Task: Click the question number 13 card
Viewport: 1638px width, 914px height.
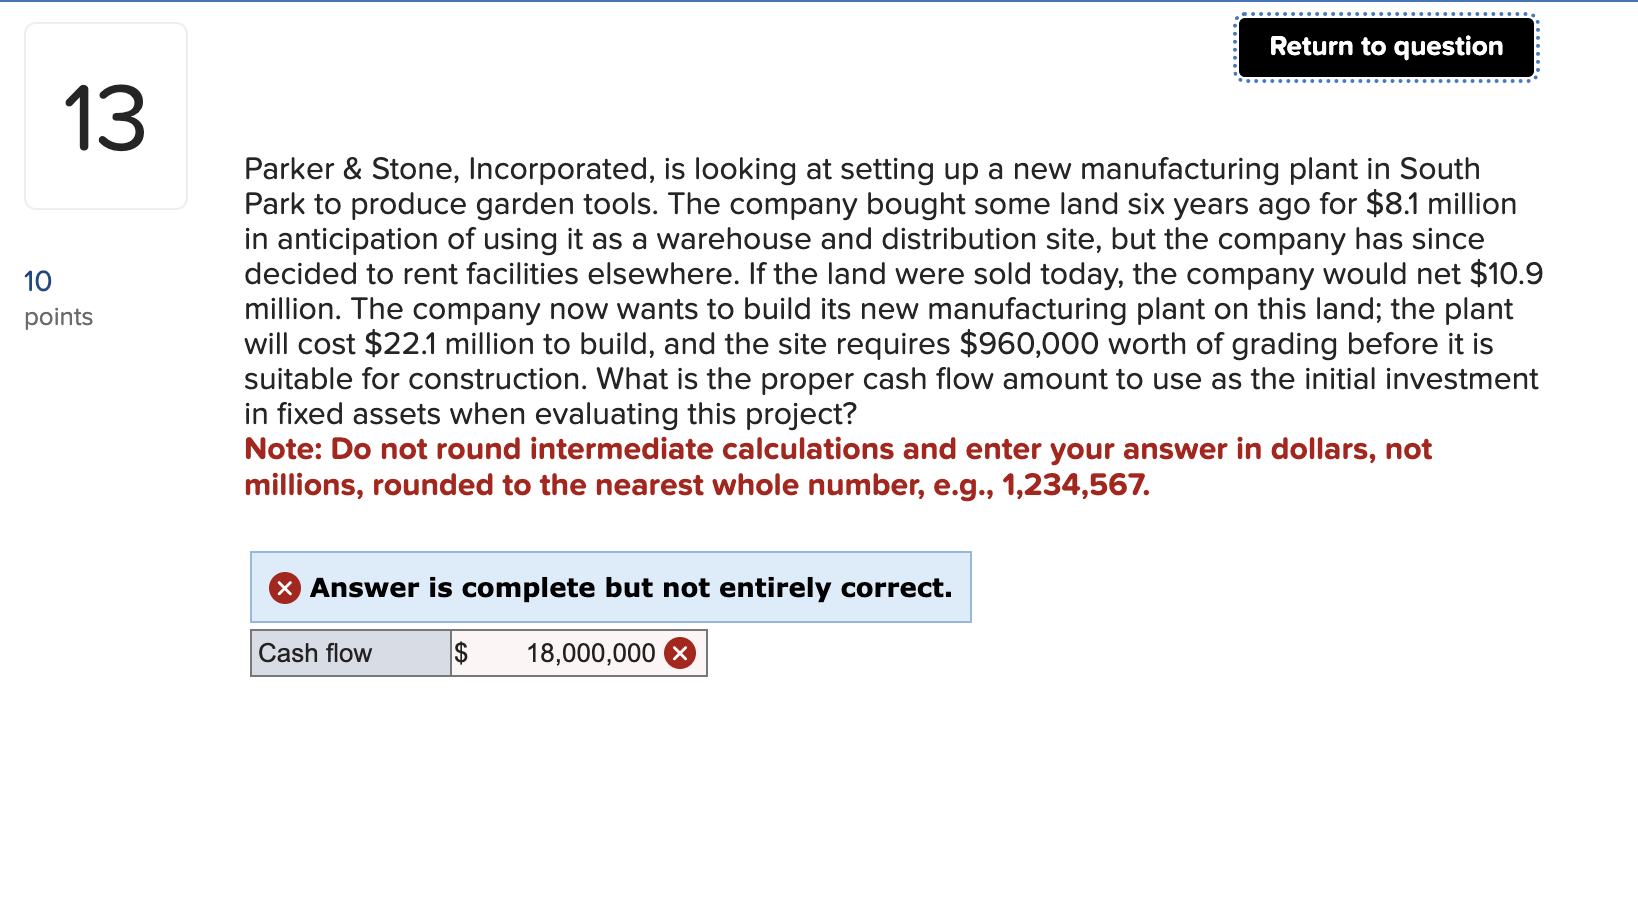Action: [105, 115]
